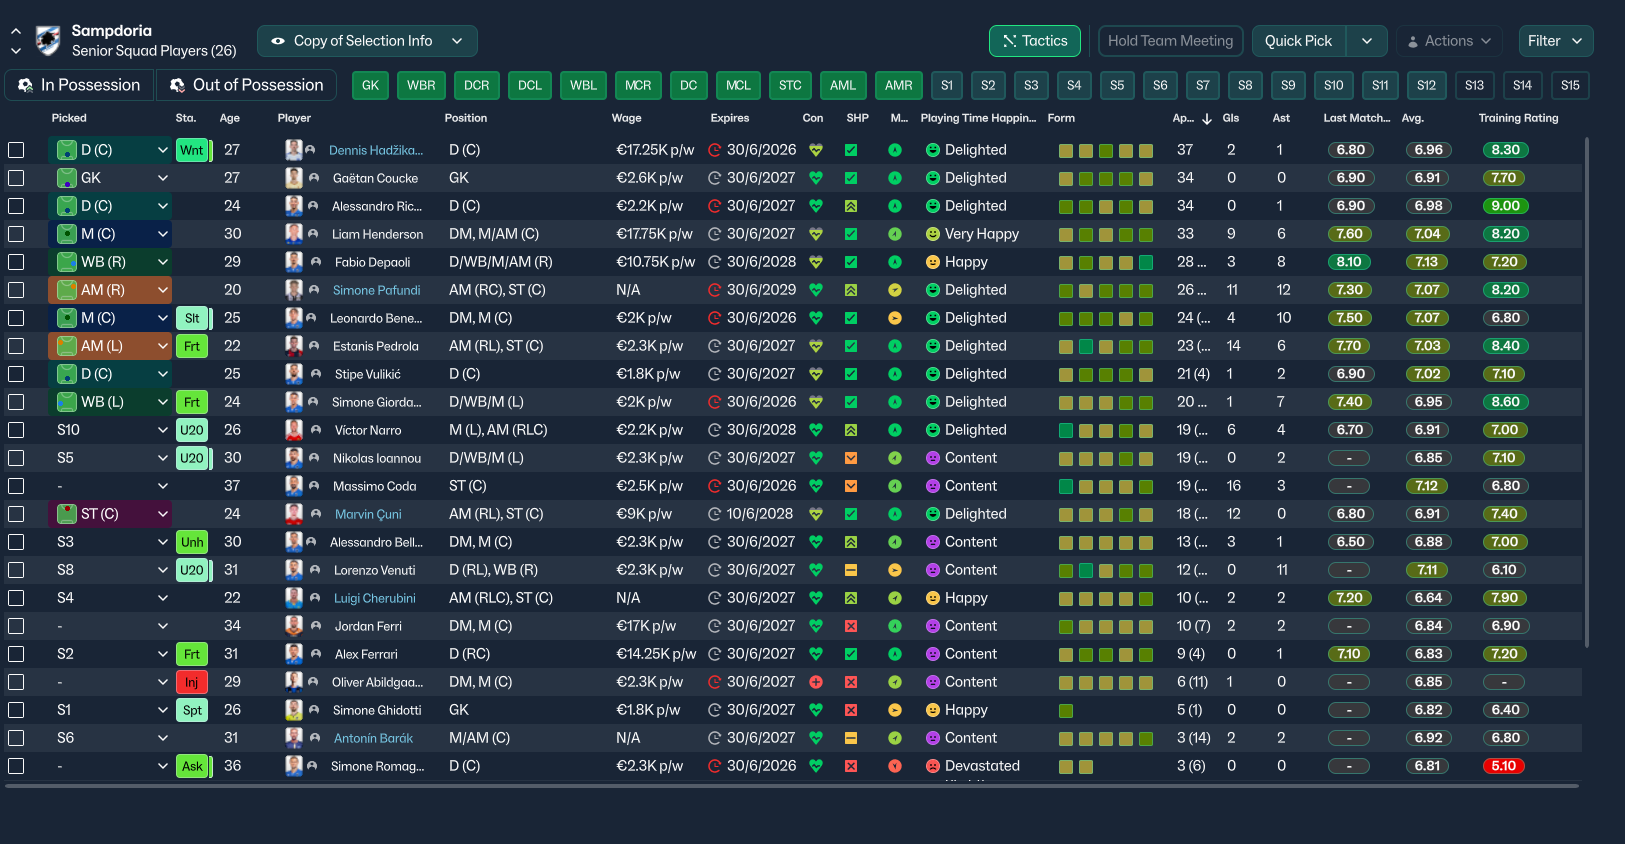This screenshot has height=844, width=1625.
Task: Click Leonardo Benedetti's orange morale icon
Action: click(895, 318)
